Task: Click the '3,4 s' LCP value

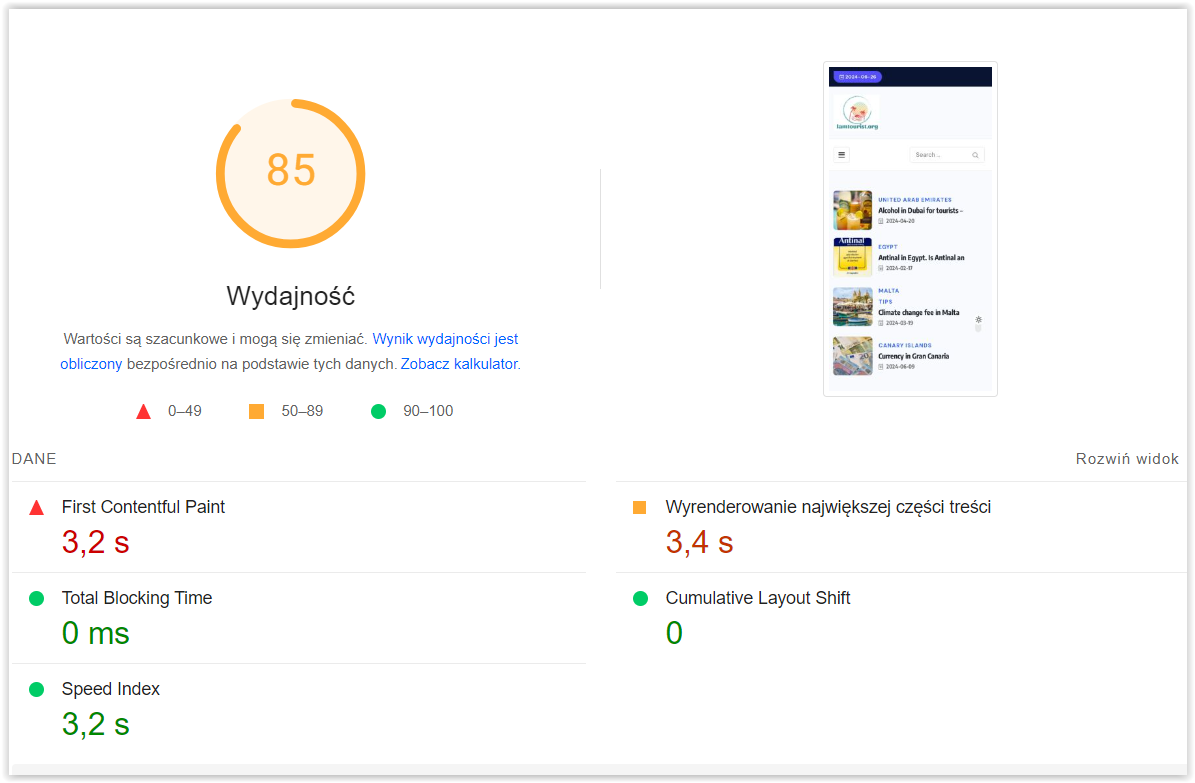Action: point(699,542)
